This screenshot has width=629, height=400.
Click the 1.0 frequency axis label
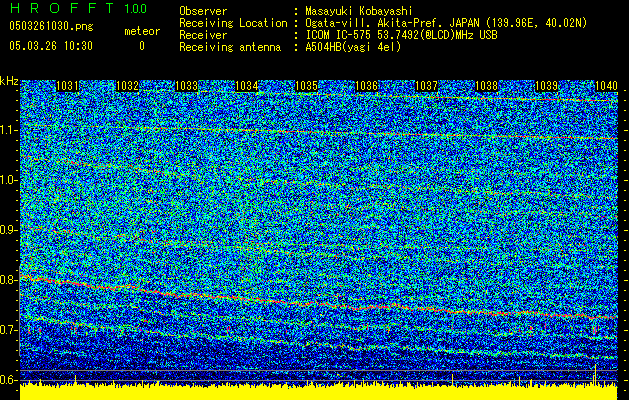click(x=9, y=180)
